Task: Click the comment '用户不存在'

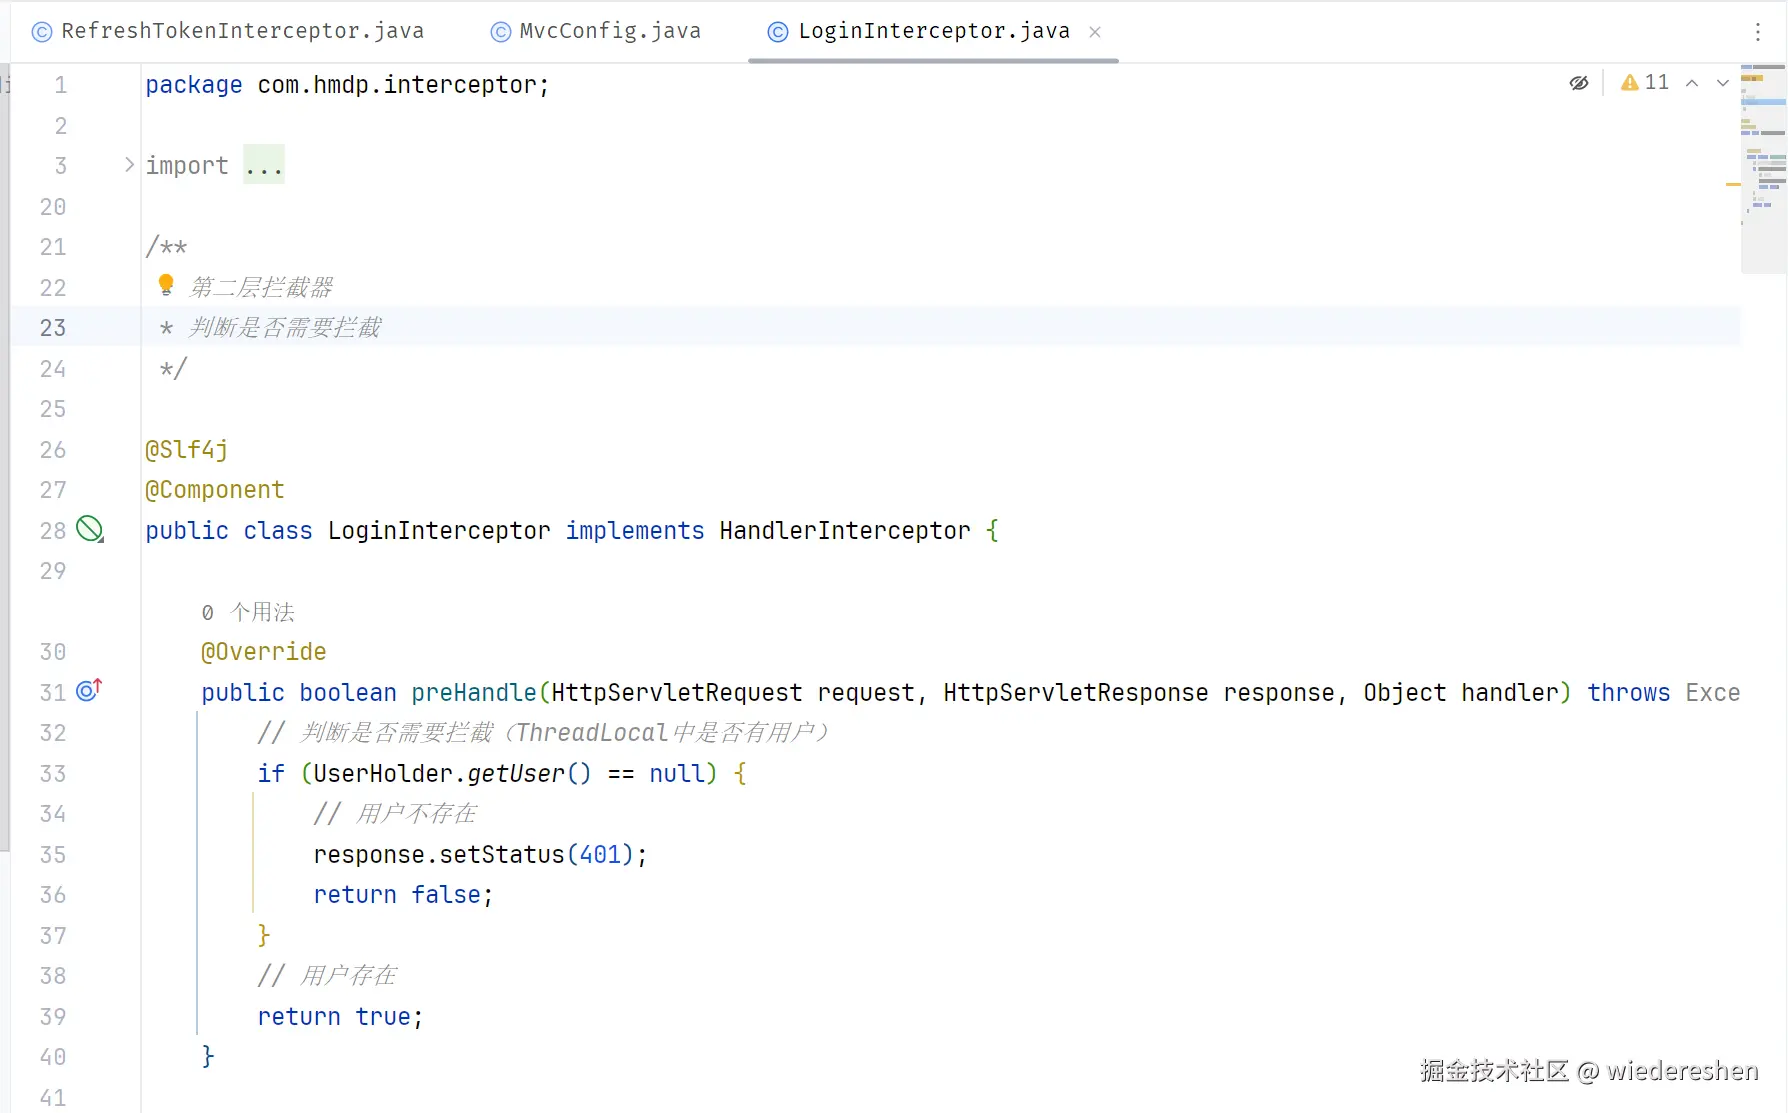Action: pos(416,814)
